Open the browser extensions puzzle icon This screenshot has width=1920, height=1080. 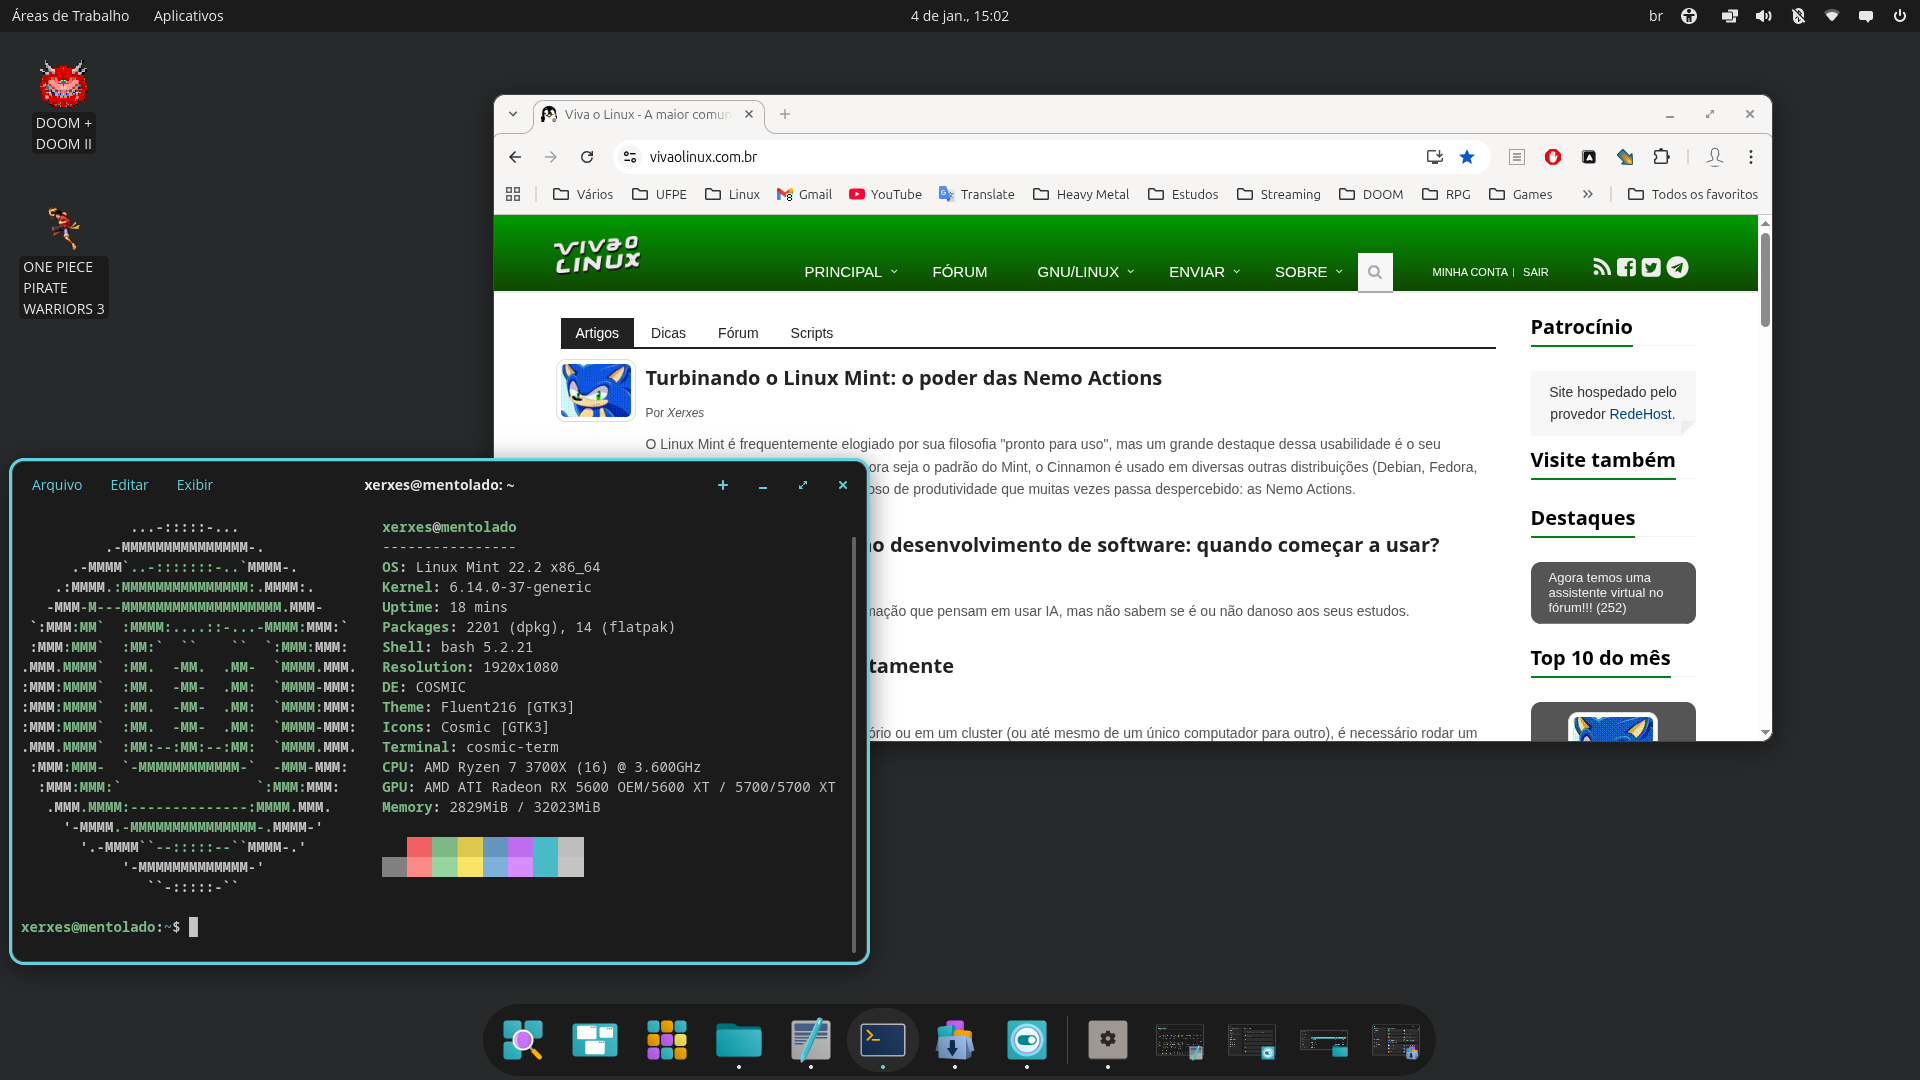[1661, 157]
